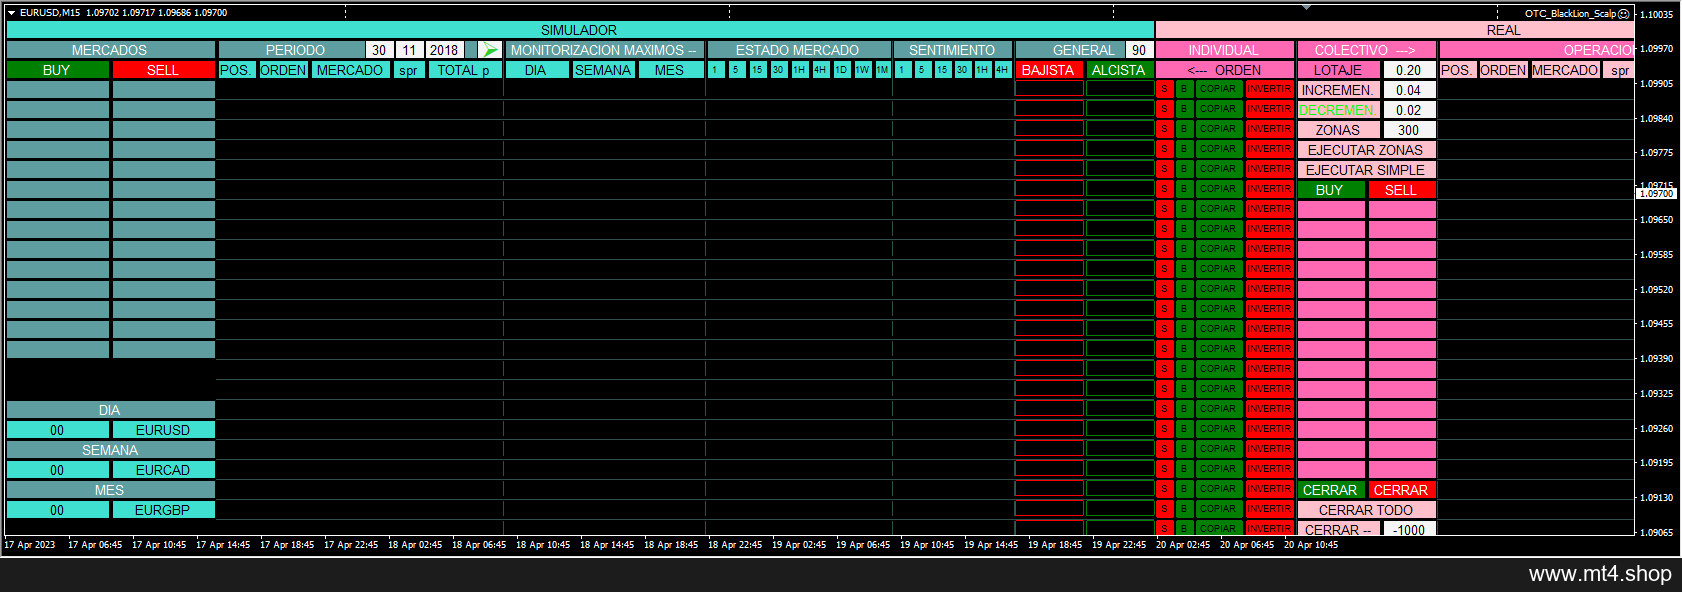Click the red CERRAR button
This screenshot has height=592, width=1682.
1401,490
